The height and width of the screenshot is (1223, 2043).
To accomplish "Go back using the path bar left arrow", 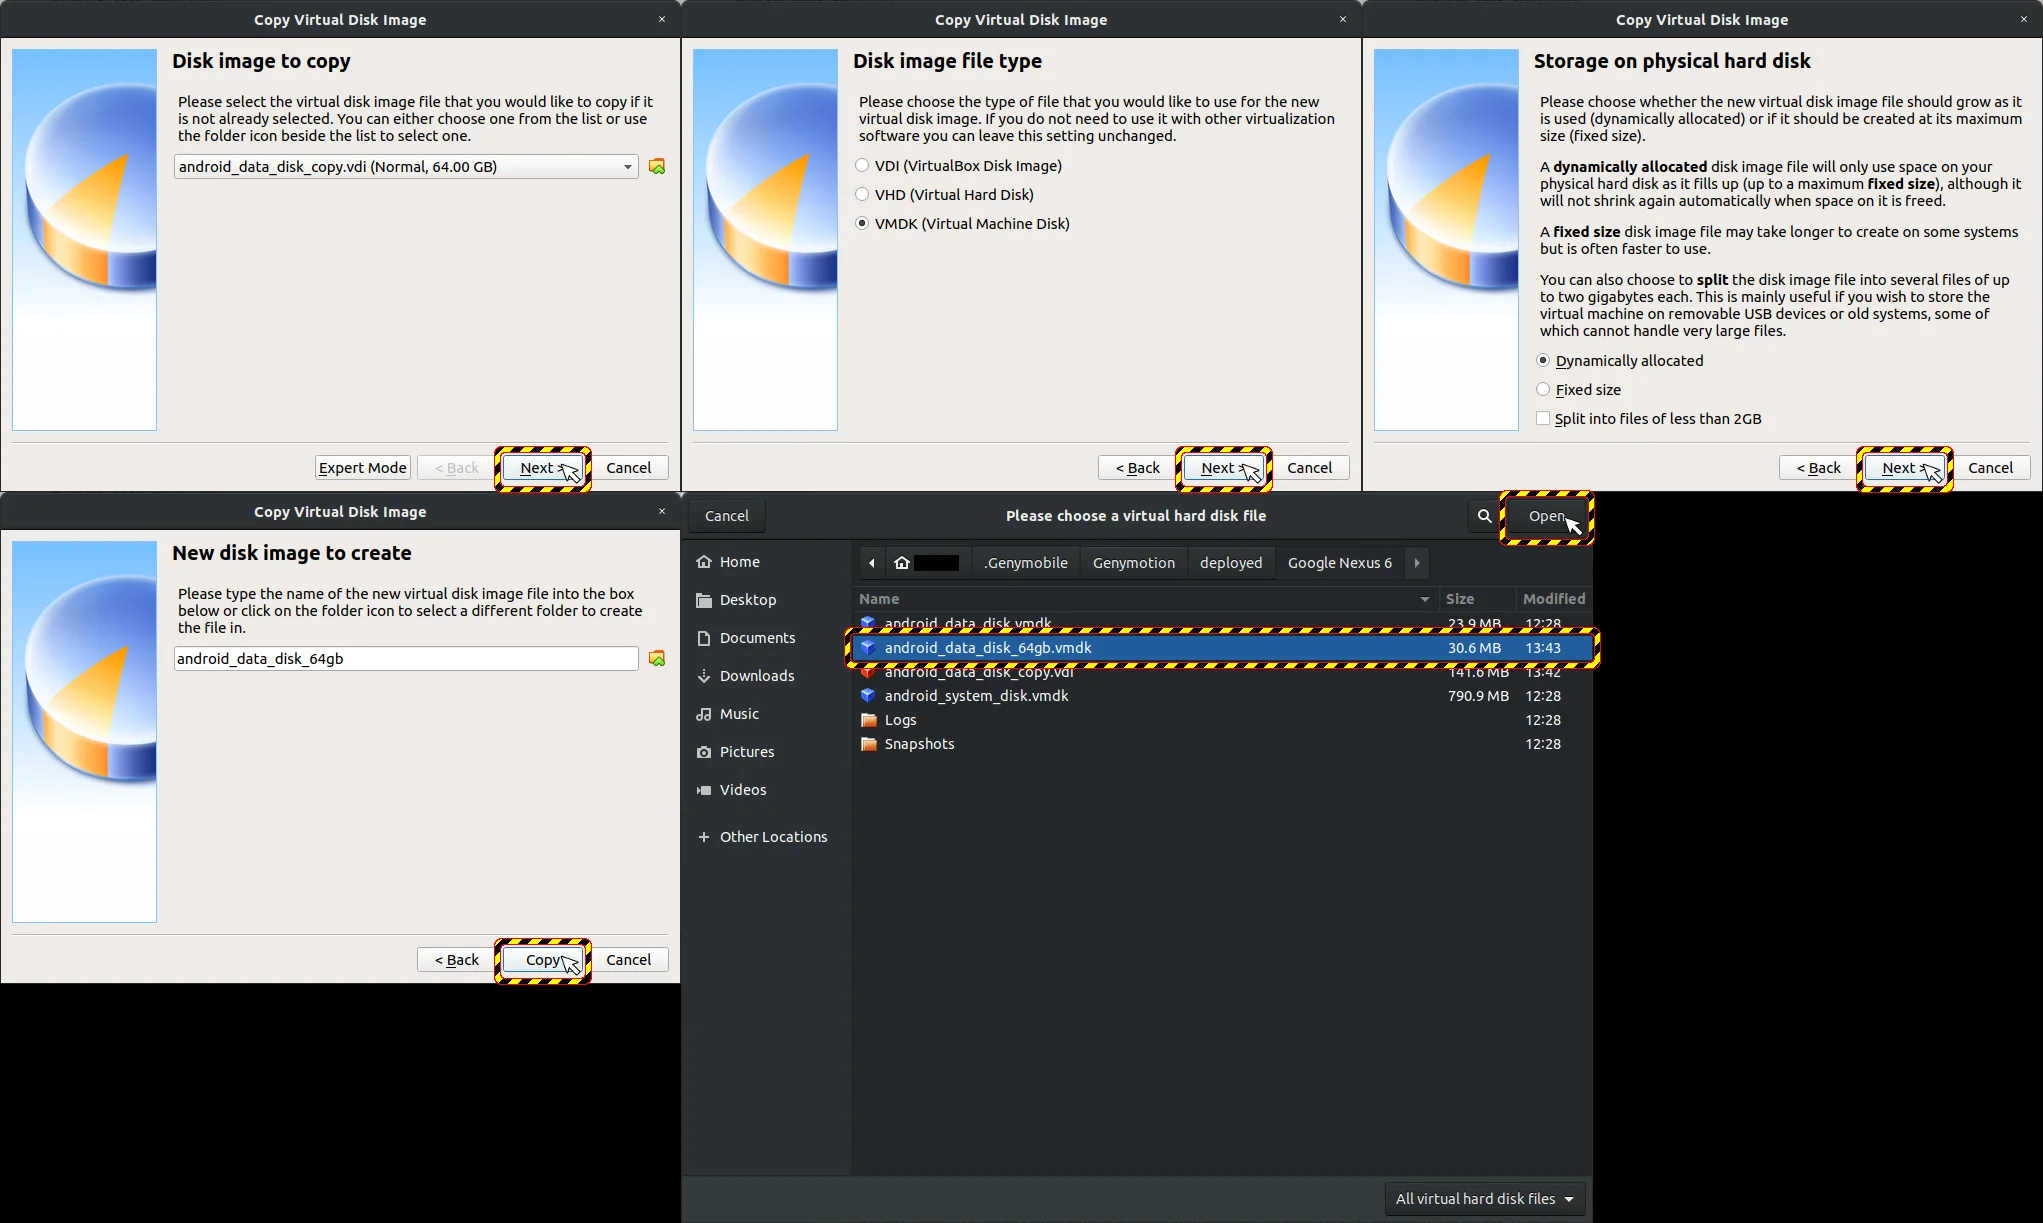I will [872, 563].
